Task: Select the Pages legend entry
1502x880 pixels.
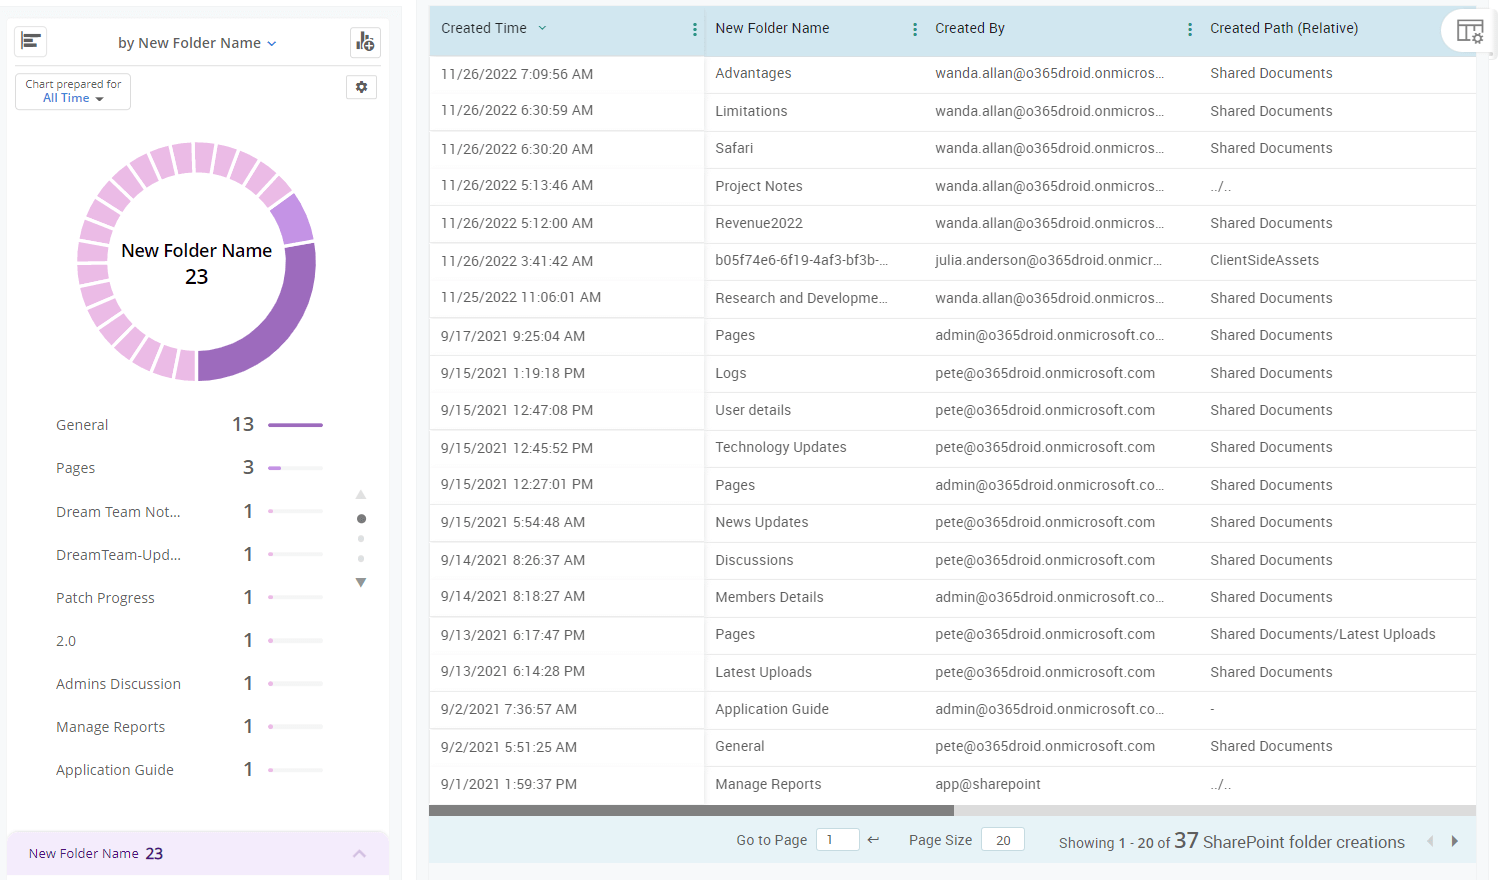Action: pyautogui.click(x=76, y=468)
